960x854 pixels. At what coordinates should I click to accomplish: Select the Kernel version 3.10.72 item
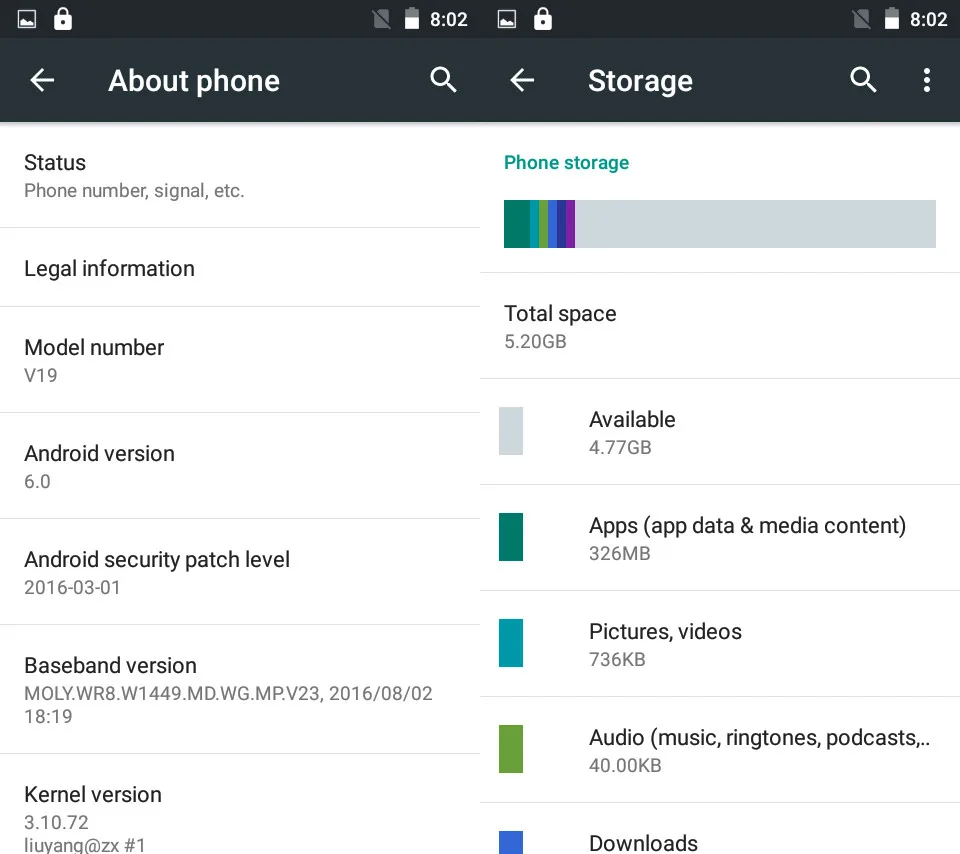[240, 804]
